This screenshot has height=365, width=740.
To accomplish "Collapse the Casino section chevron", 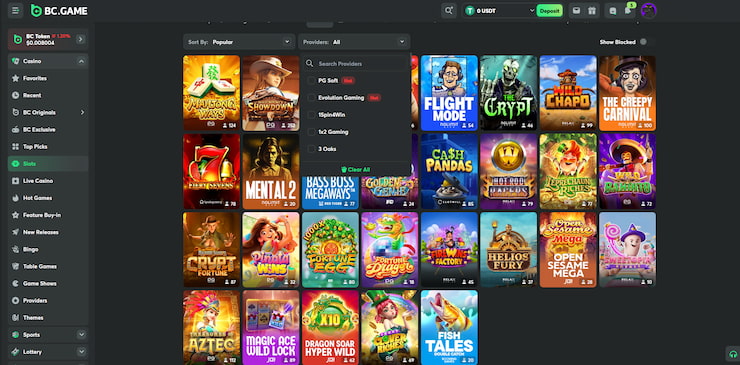I will (81, 61).
